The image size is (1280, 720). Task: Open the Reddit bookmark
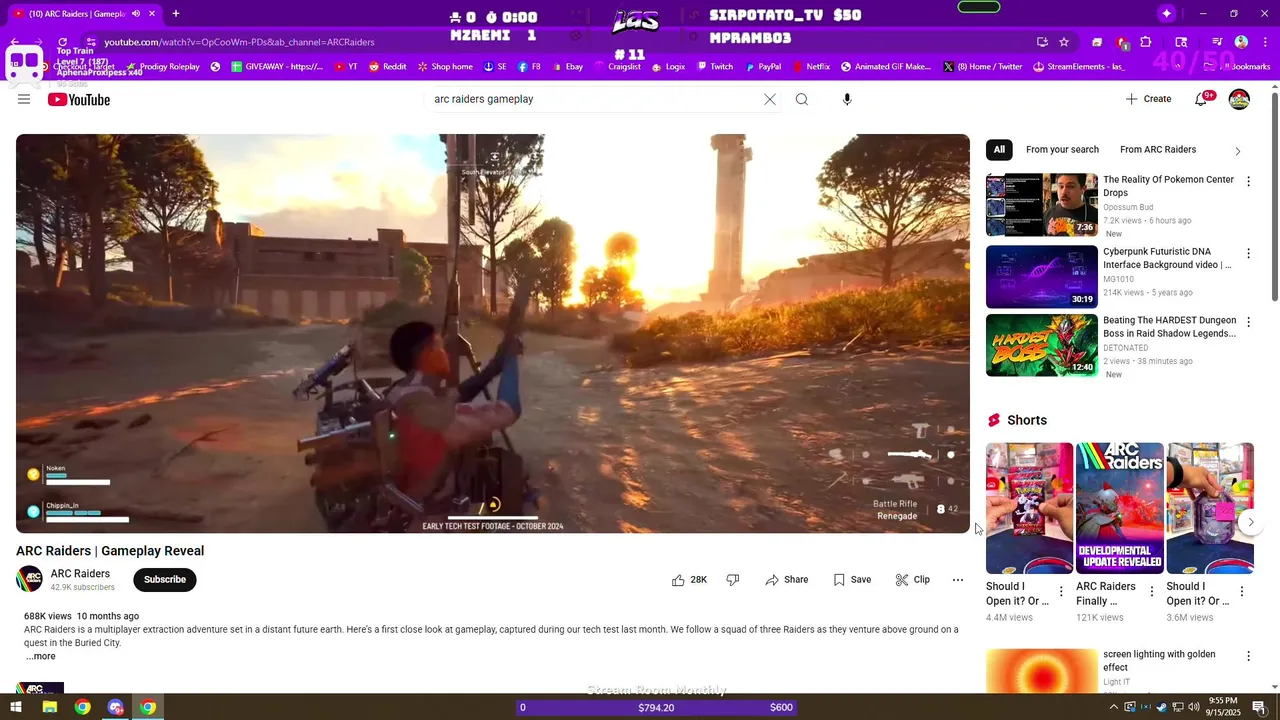tap(388, 67)
